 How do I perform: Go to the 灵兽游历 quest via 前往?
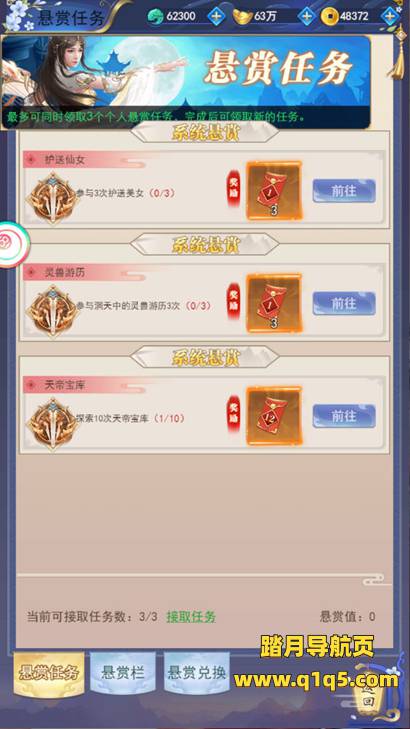344,304
